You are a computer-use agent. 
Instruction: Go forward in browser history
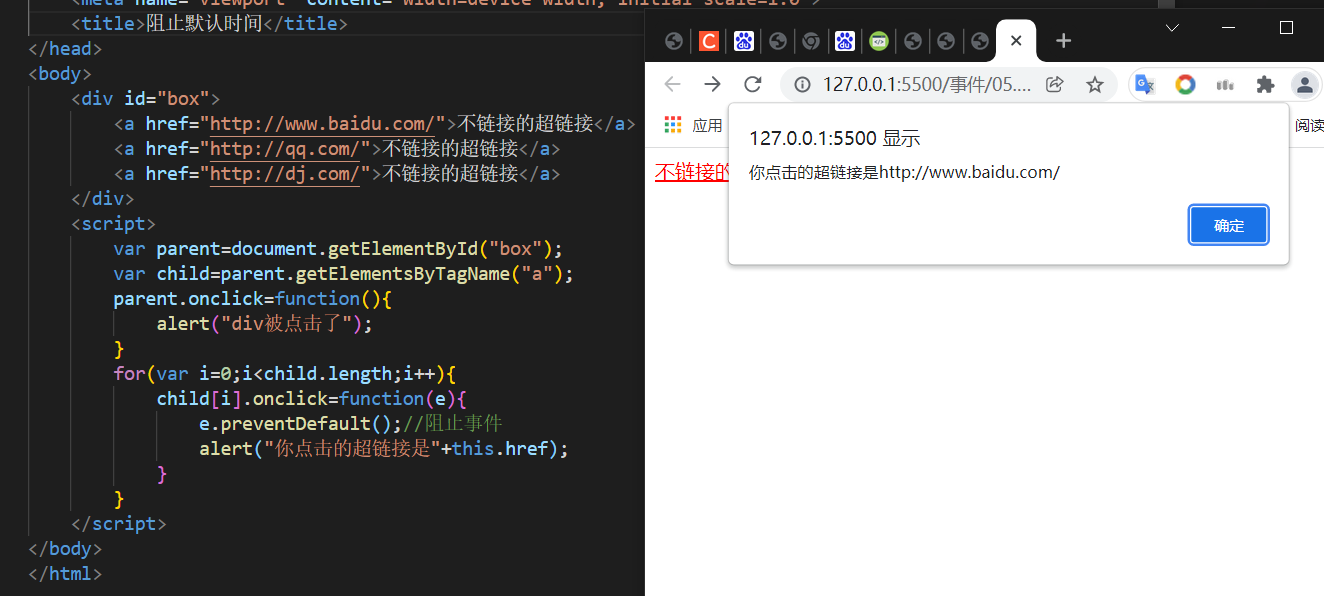click(712, 84)
